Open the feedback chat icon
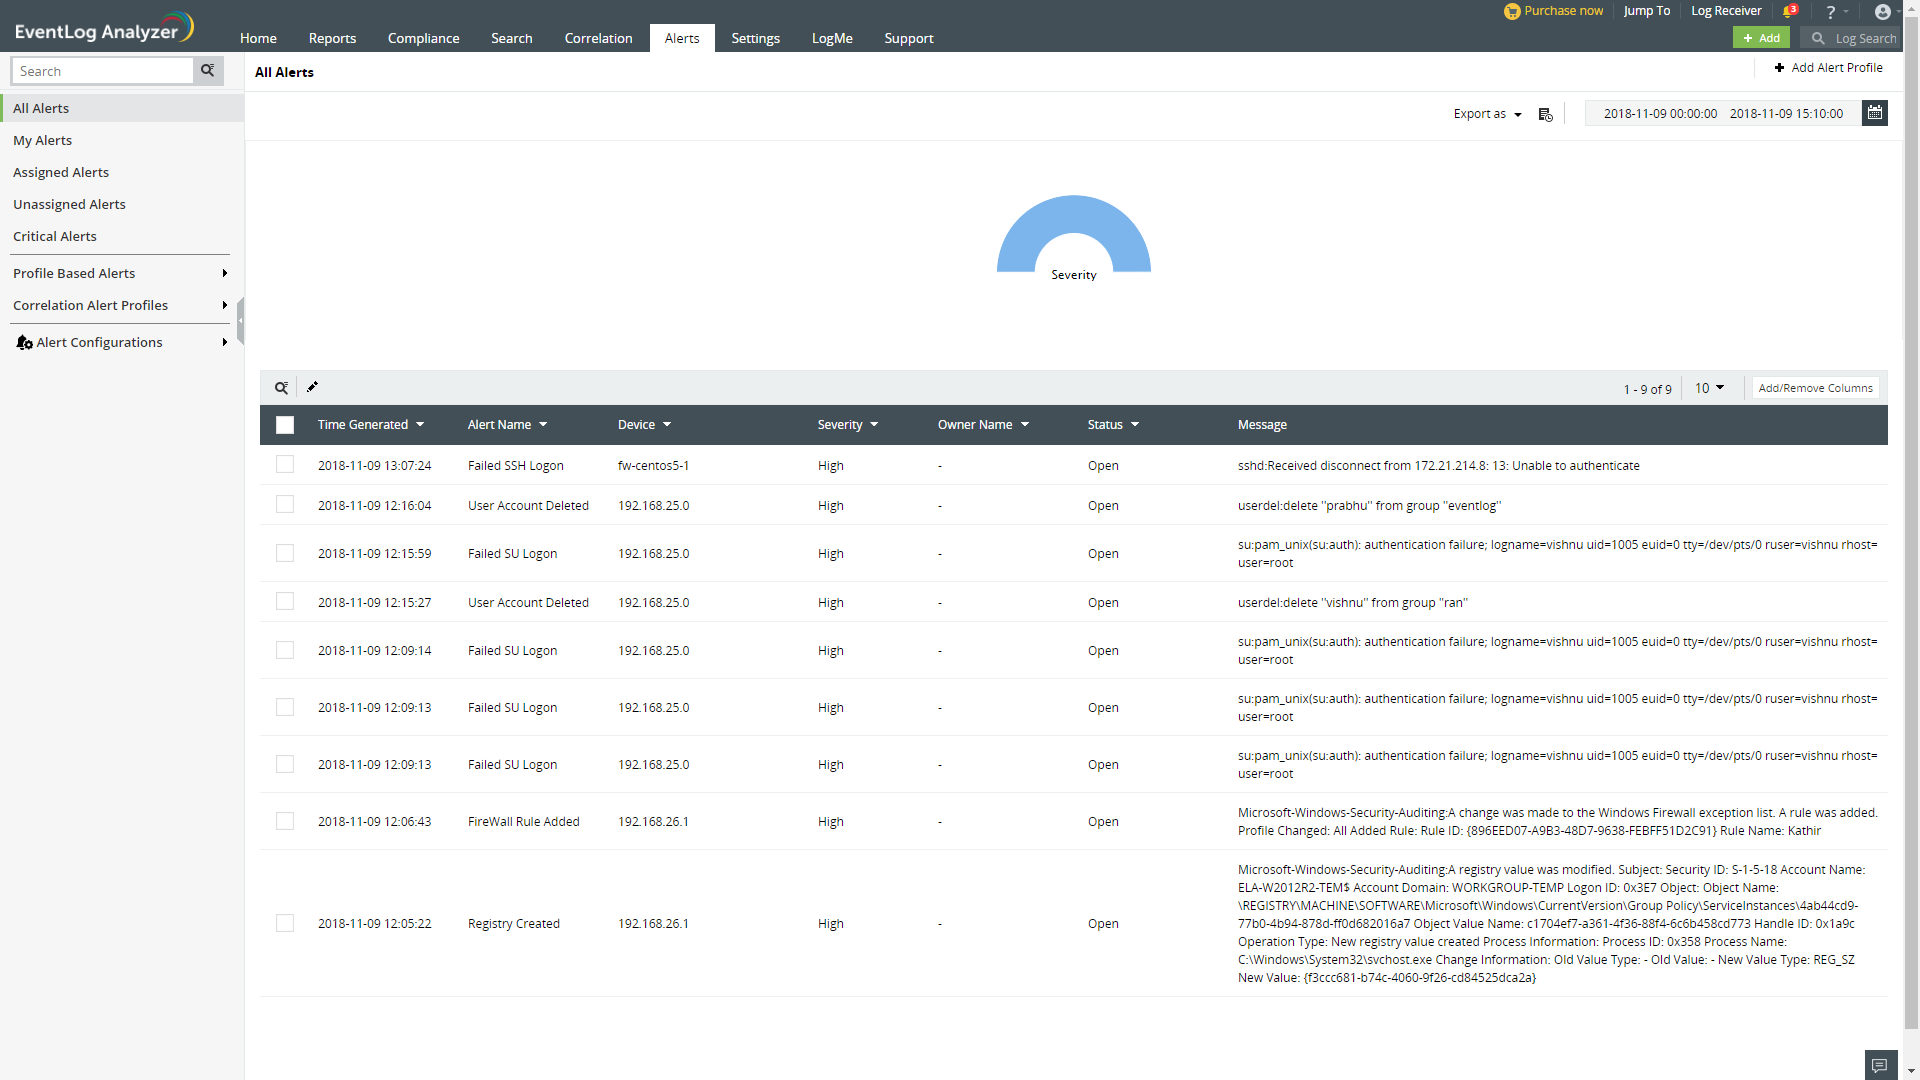Image resolution: width=1920 pixels, height=1080 pixels. point(1880,1065)
